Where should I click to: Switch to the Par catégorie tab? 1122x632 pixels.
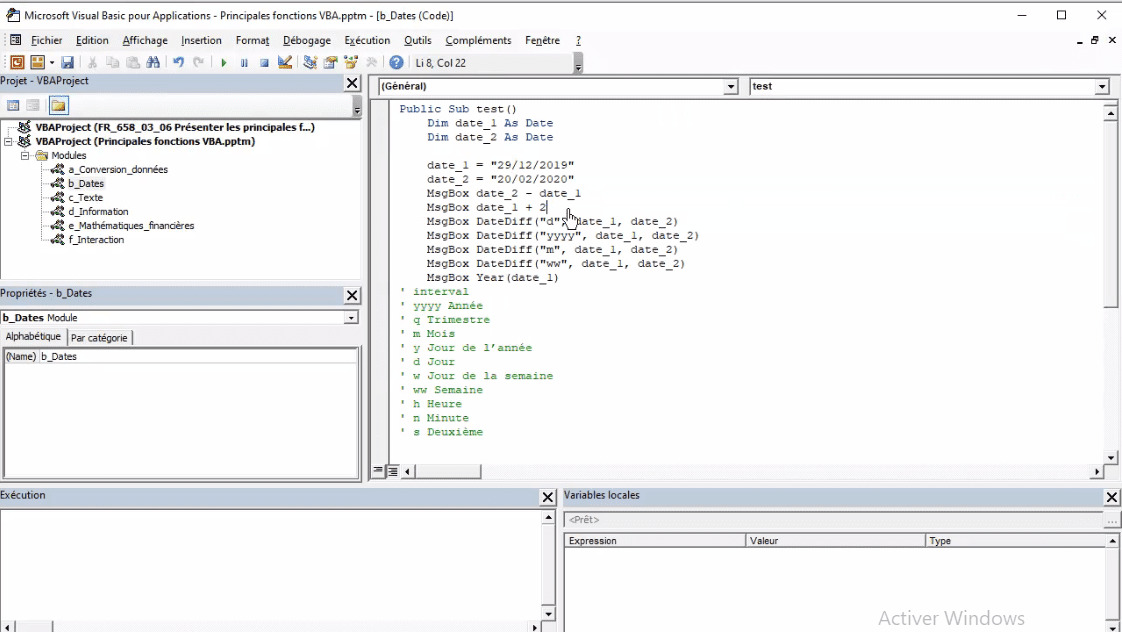(99, 338)
